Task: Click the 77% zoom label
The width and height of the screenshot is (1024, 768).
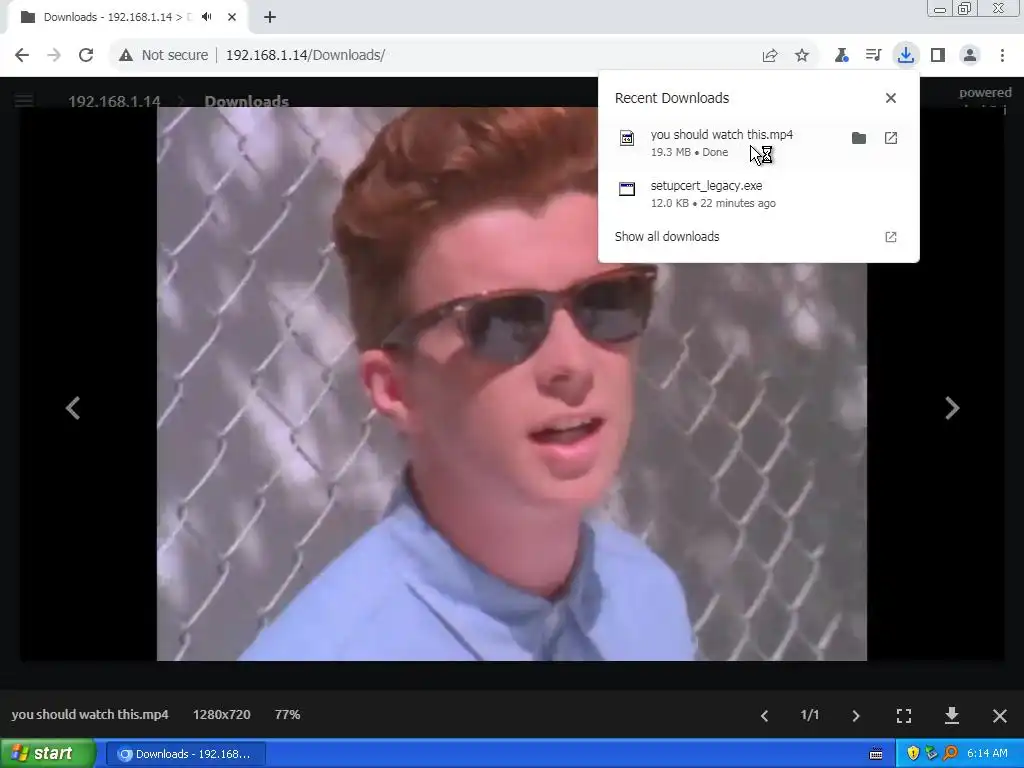Action: [x=287, y=714]
